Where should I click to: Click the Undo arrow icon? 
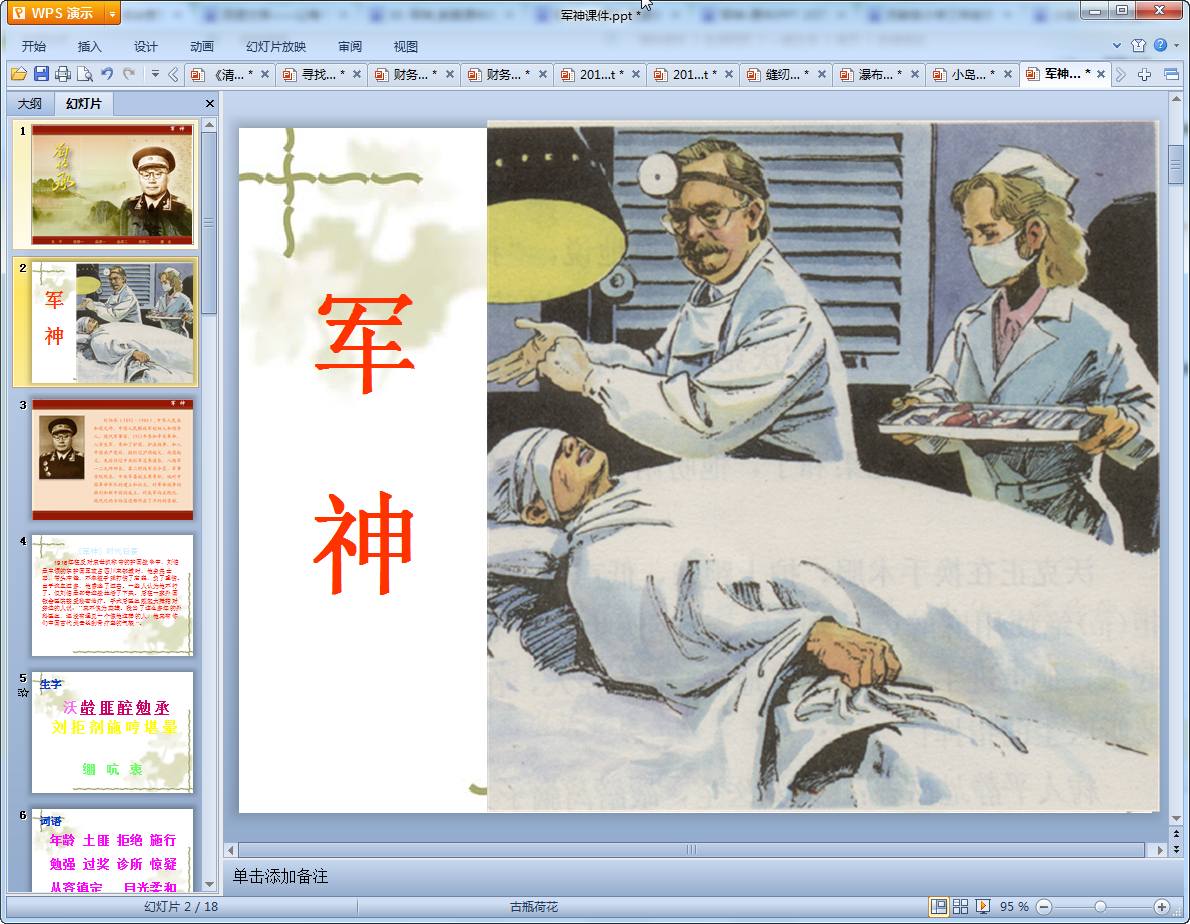pyautogui.click(x=107, y=74)
